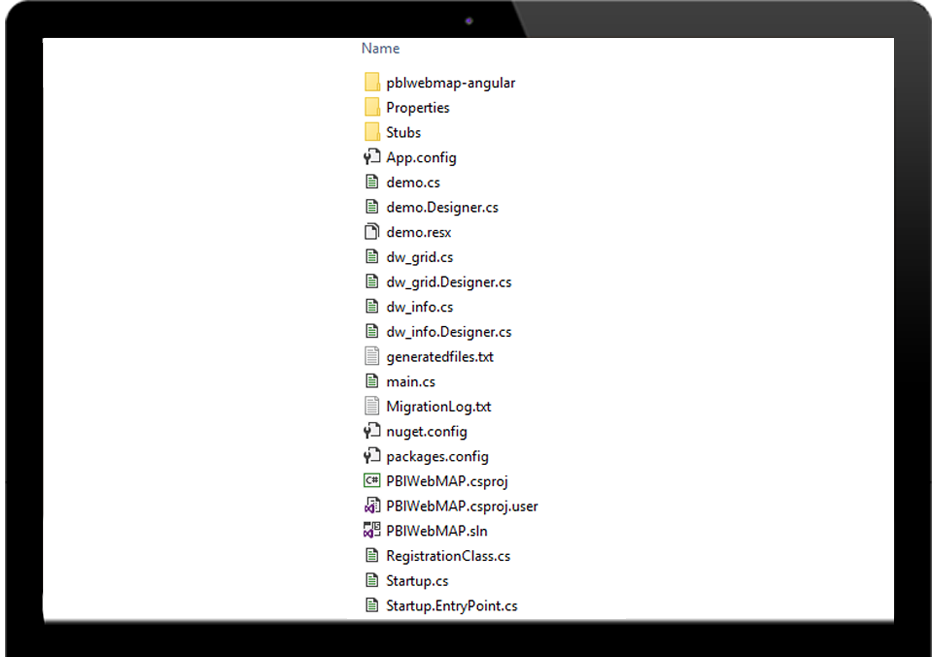
Task: Open the pblwebmap-angular folder icon
Action: point(372,82)
